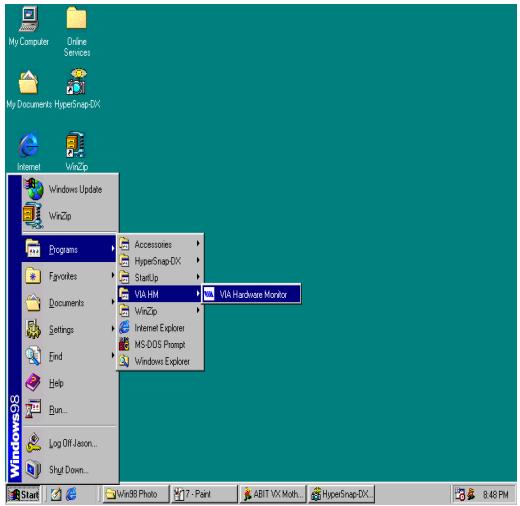Viewport: 520px width, 506px height.
Task: Click the Favorites folder icon
Action: point(33,276)
